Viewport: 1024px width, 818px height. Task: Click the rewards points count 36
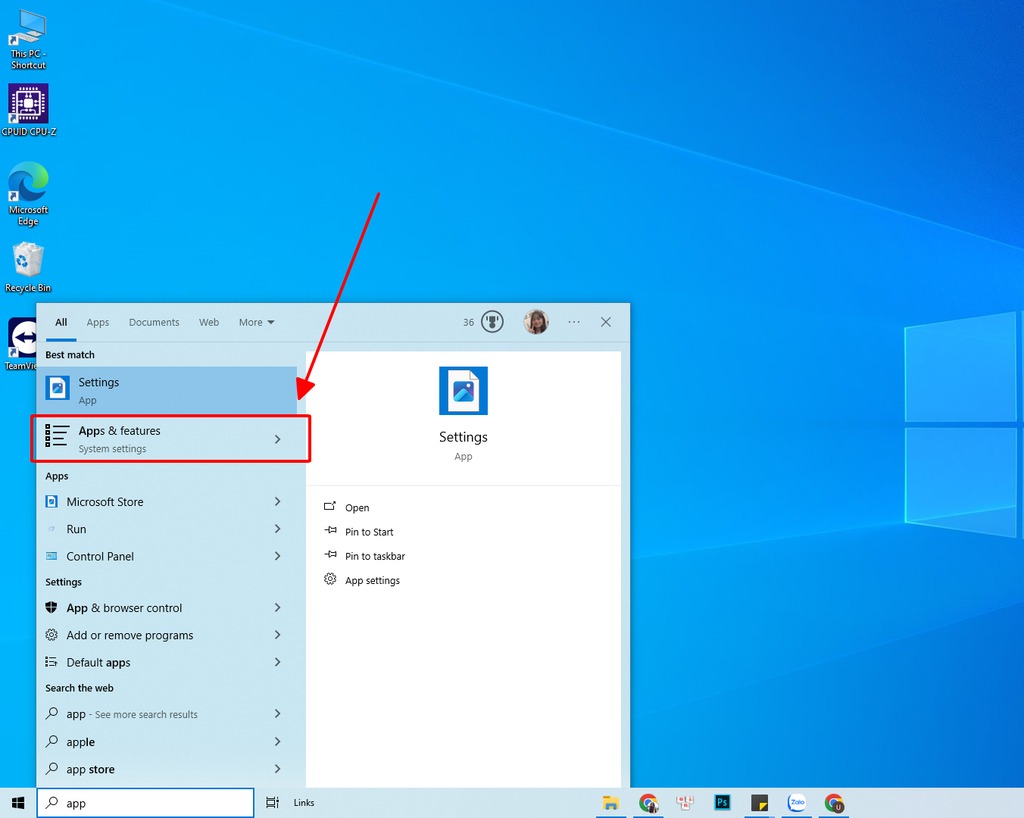tap(468, 322)
